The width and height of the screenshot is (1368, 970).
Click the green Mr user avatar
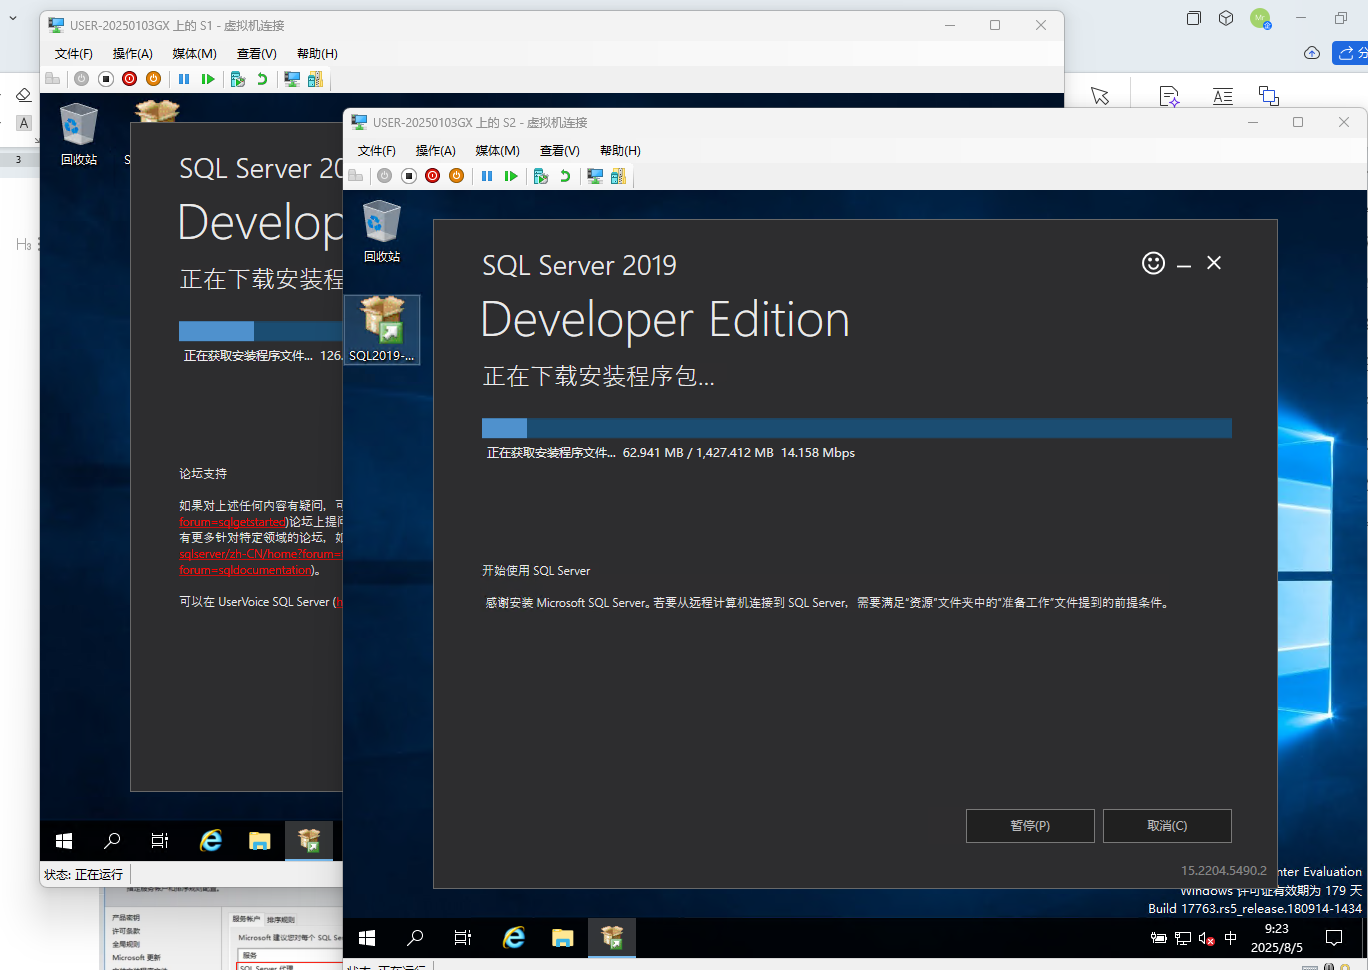click(x=1260, y=18)
